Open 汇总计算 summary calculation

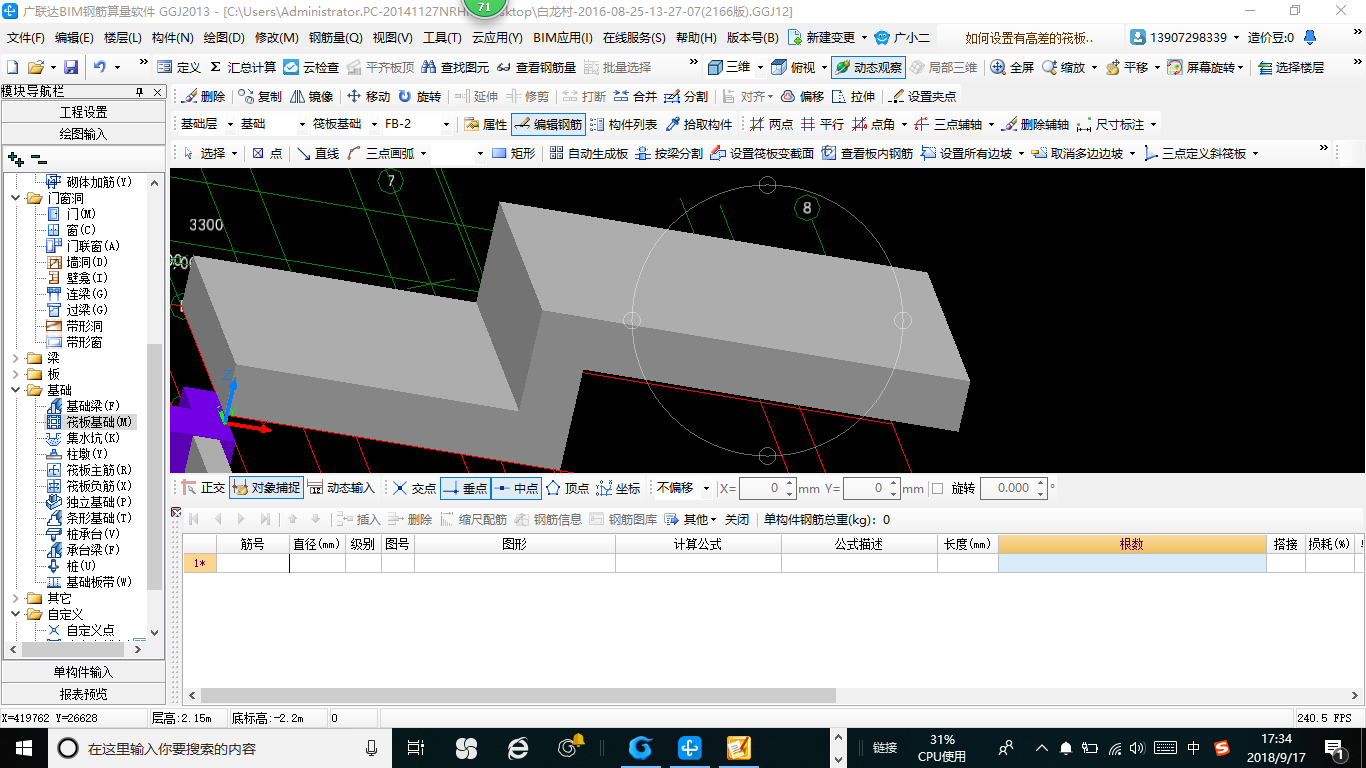[x=242, y=67]
